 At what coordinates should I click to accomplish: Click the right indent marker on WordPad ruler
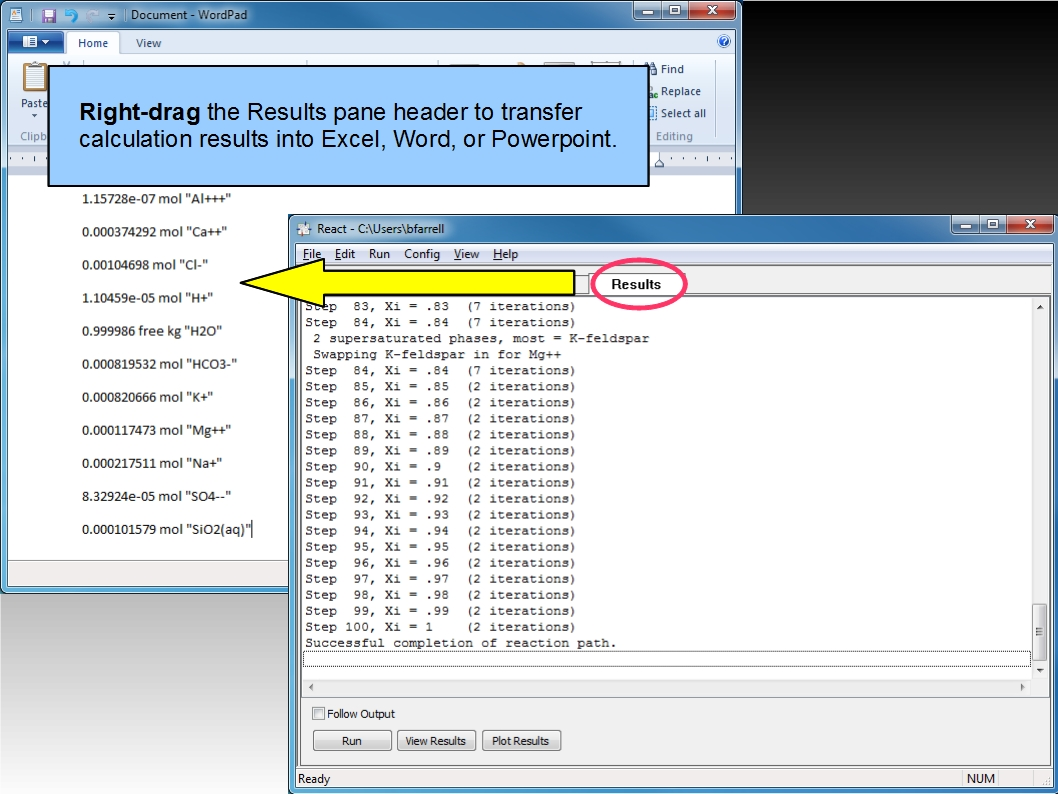(659, 161)
